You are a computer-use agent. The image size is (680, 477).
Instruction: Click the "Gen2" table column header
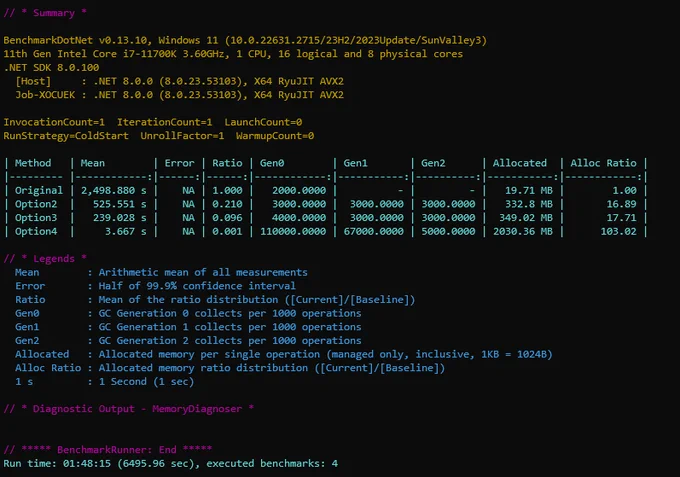coord(433,163)
